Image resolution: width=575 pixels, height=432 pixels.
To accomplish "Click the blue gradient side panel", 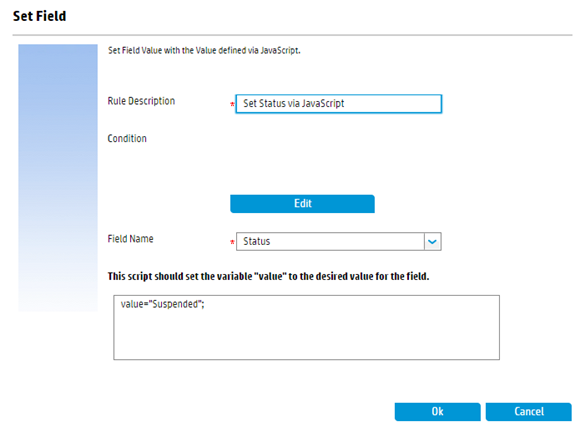I will (x=58, y=178).
